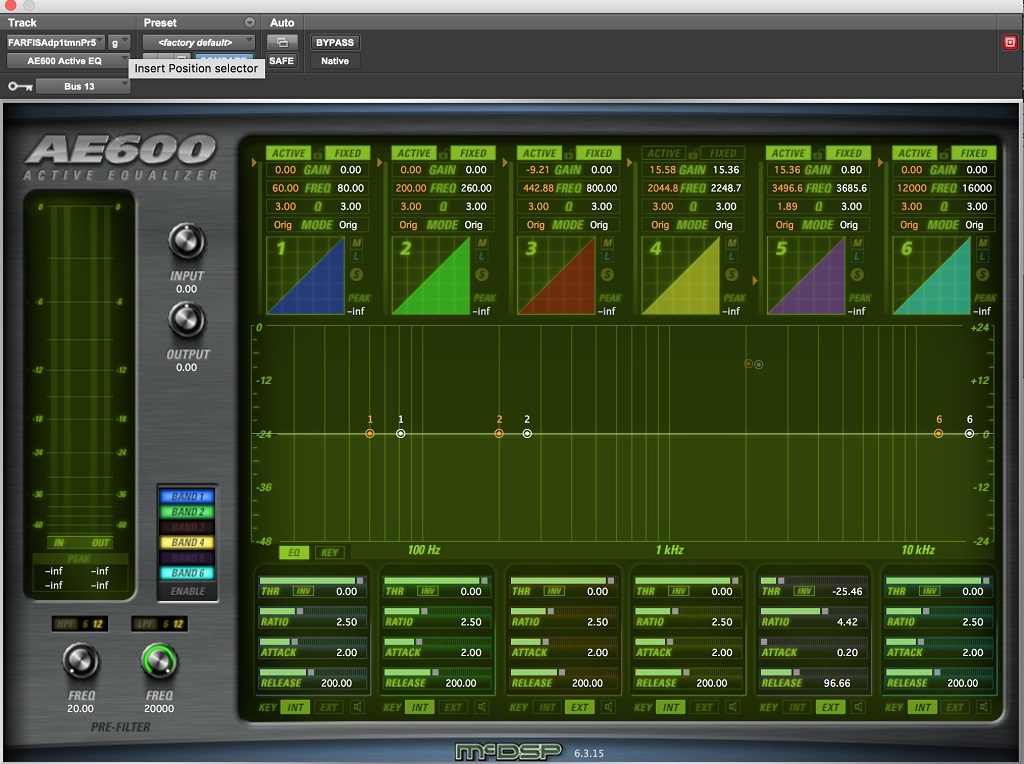Open band 6 active MODE selector showing Orig
1024x764 pixels.
point(909,225)
